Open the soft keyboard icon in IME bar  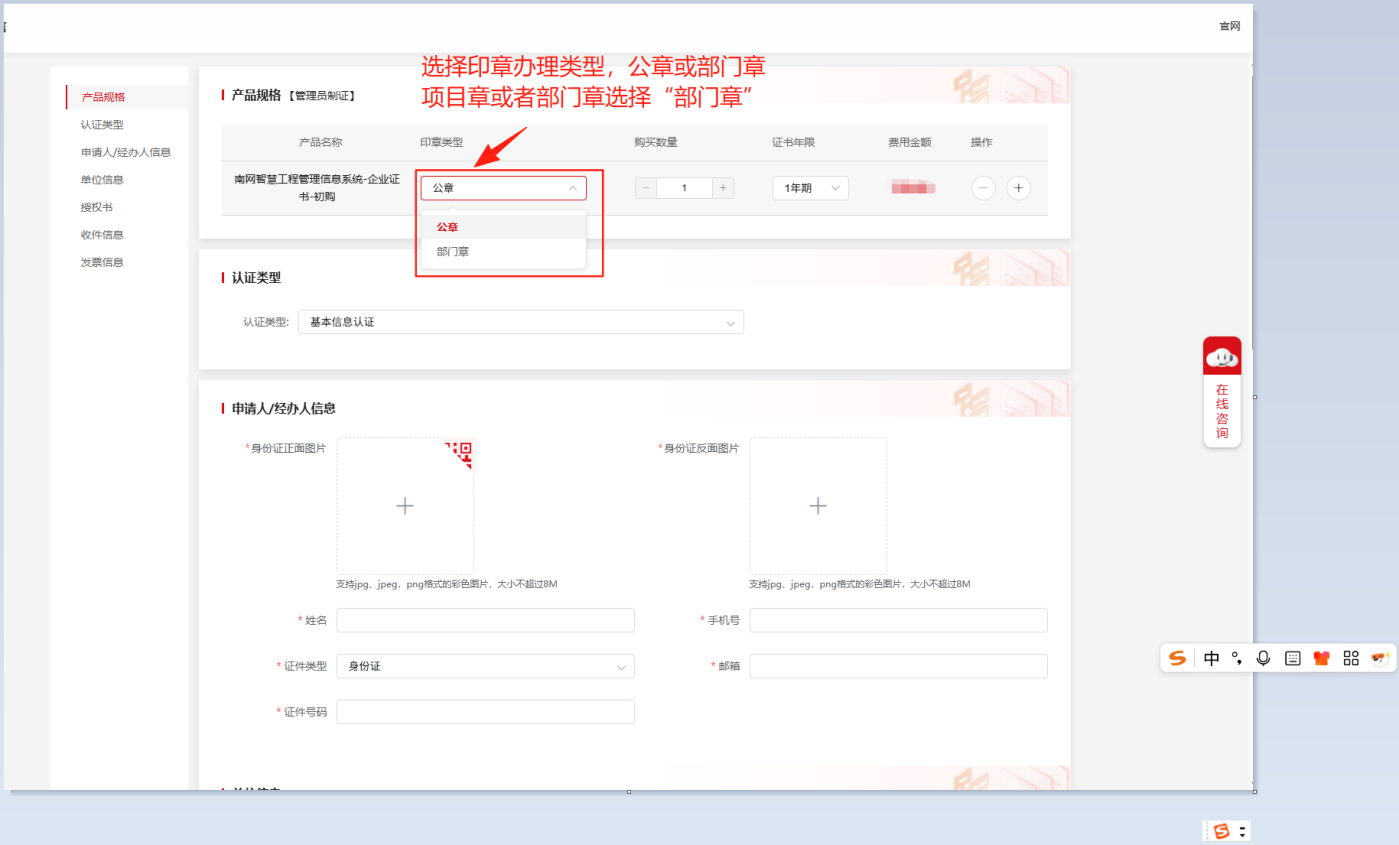coord(1292,658)
